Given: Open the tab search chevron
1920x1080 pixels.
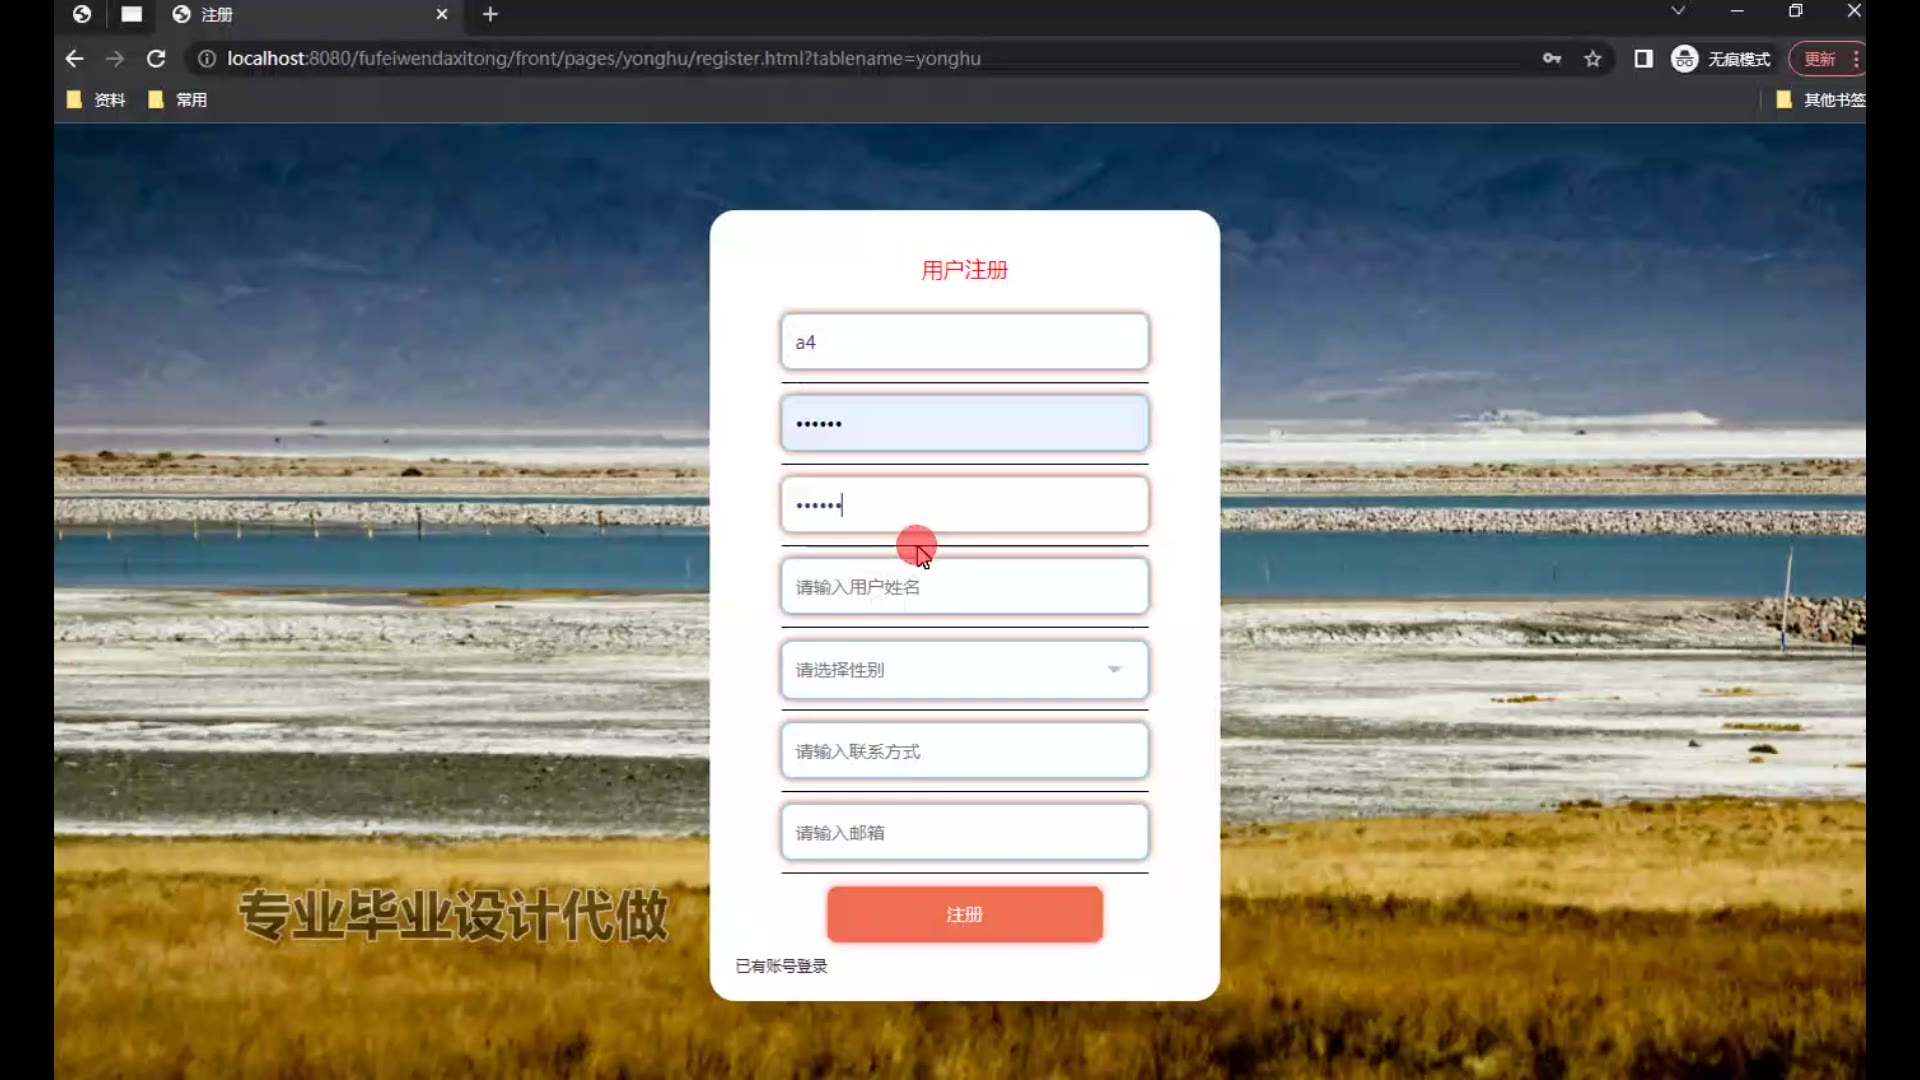Looking at the screenshot, I should [x=1678, y=11].
